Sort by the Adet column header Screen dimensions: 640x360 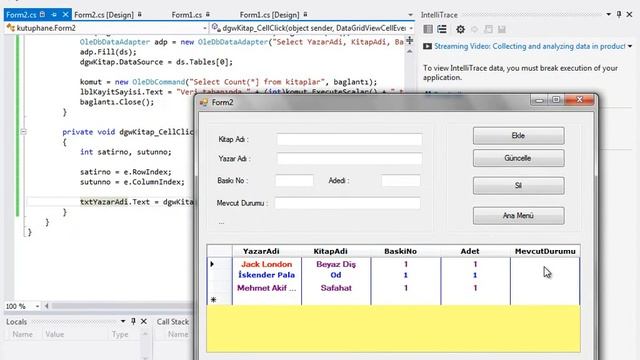tap(476, 251)
